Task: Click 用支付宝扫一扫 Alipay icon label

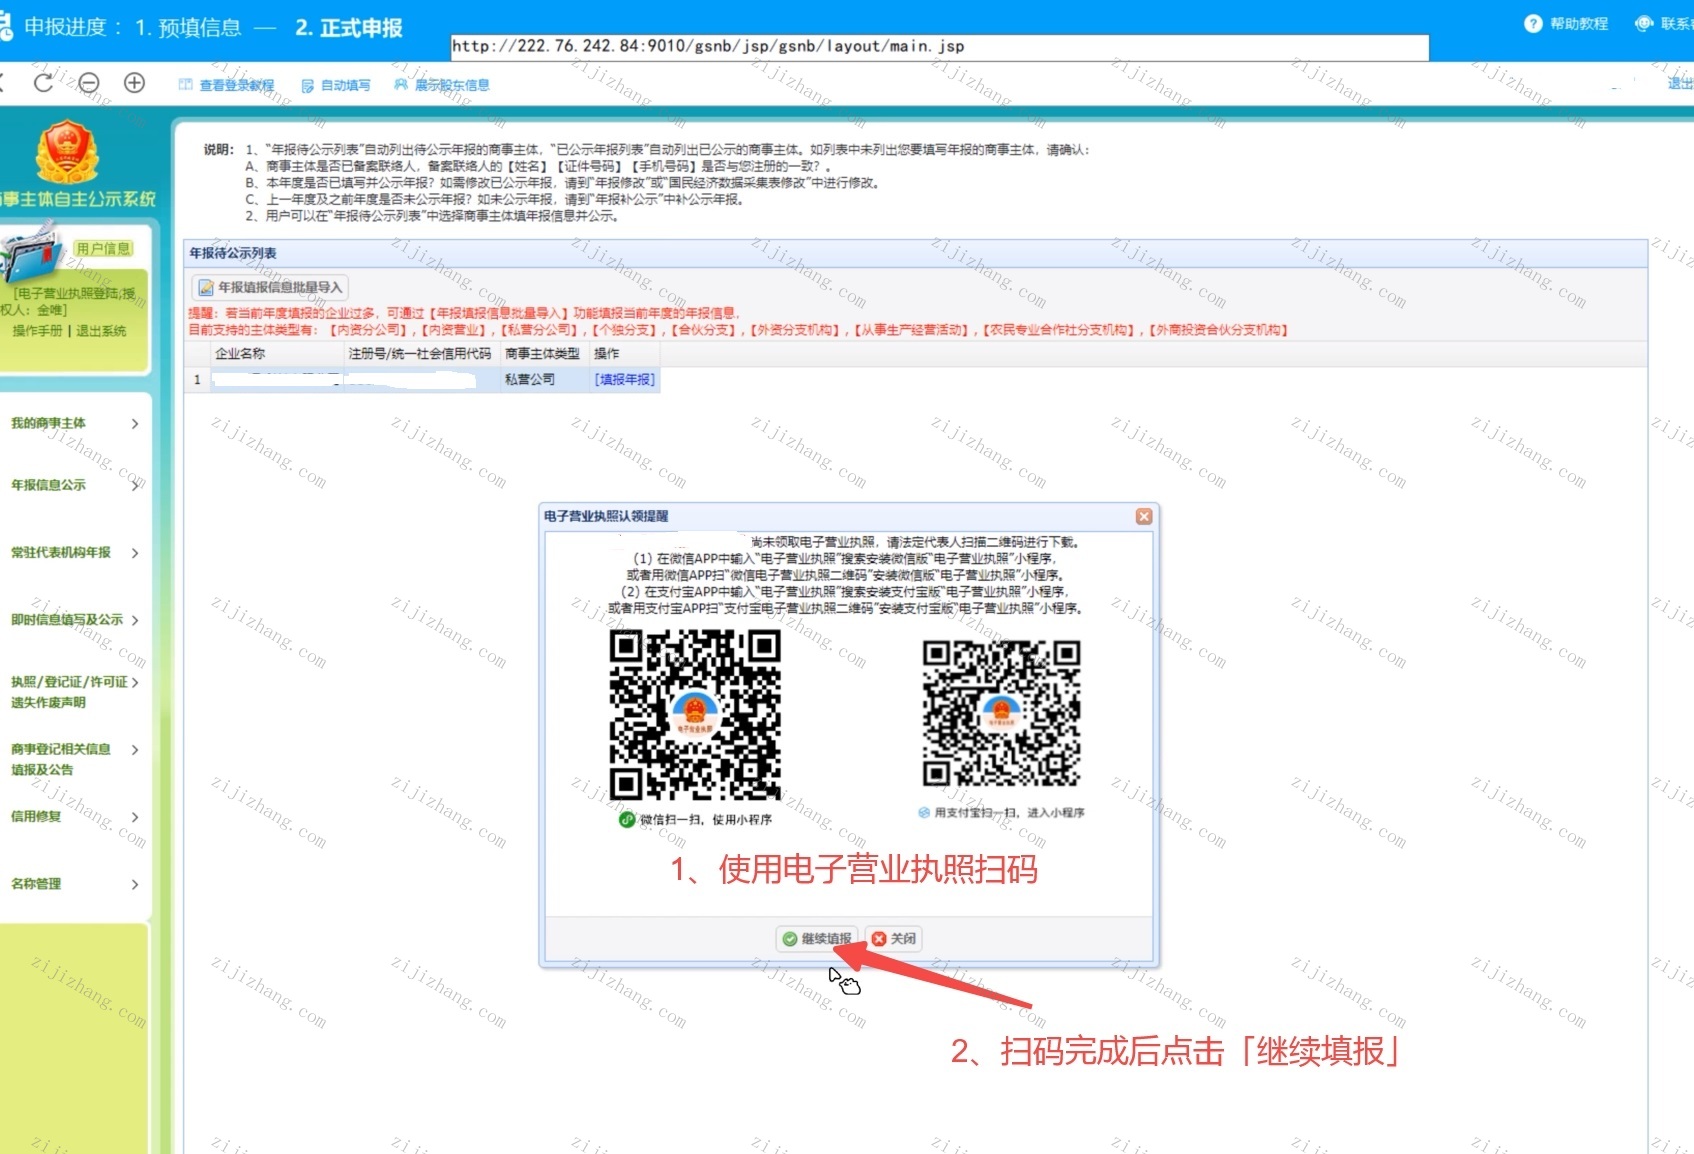Action: 1001,812
